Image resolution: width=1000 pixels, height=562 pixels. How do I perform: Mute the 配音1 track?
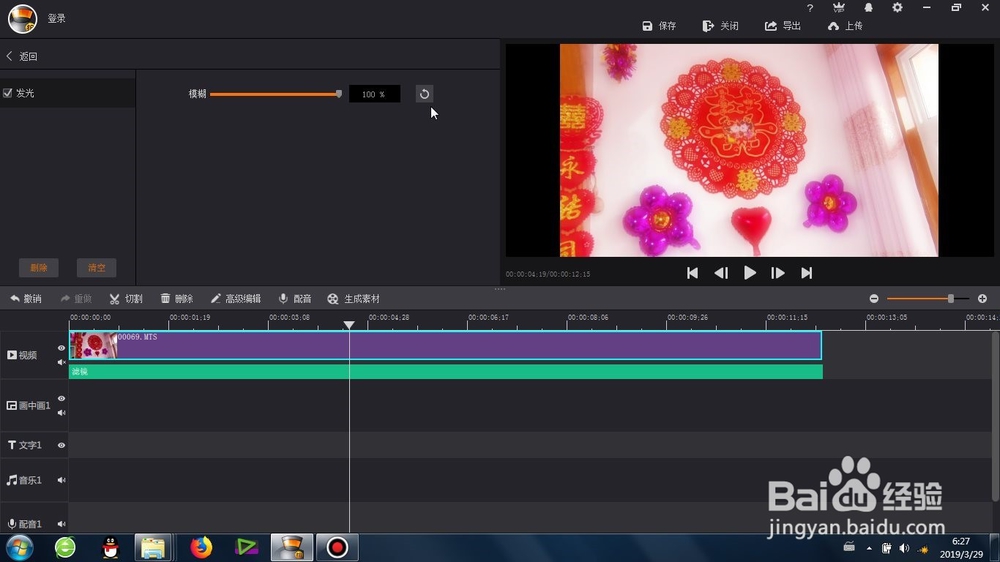61,524
